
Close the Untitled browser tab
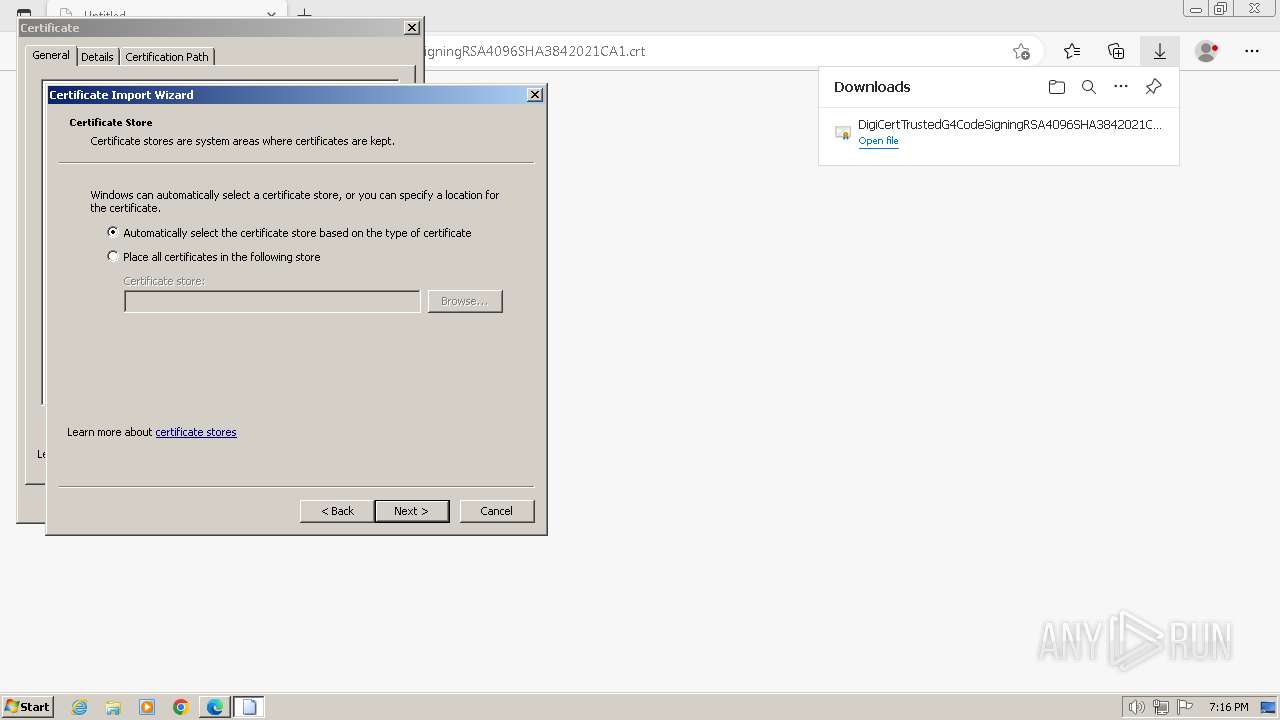(x=271, y=14)
